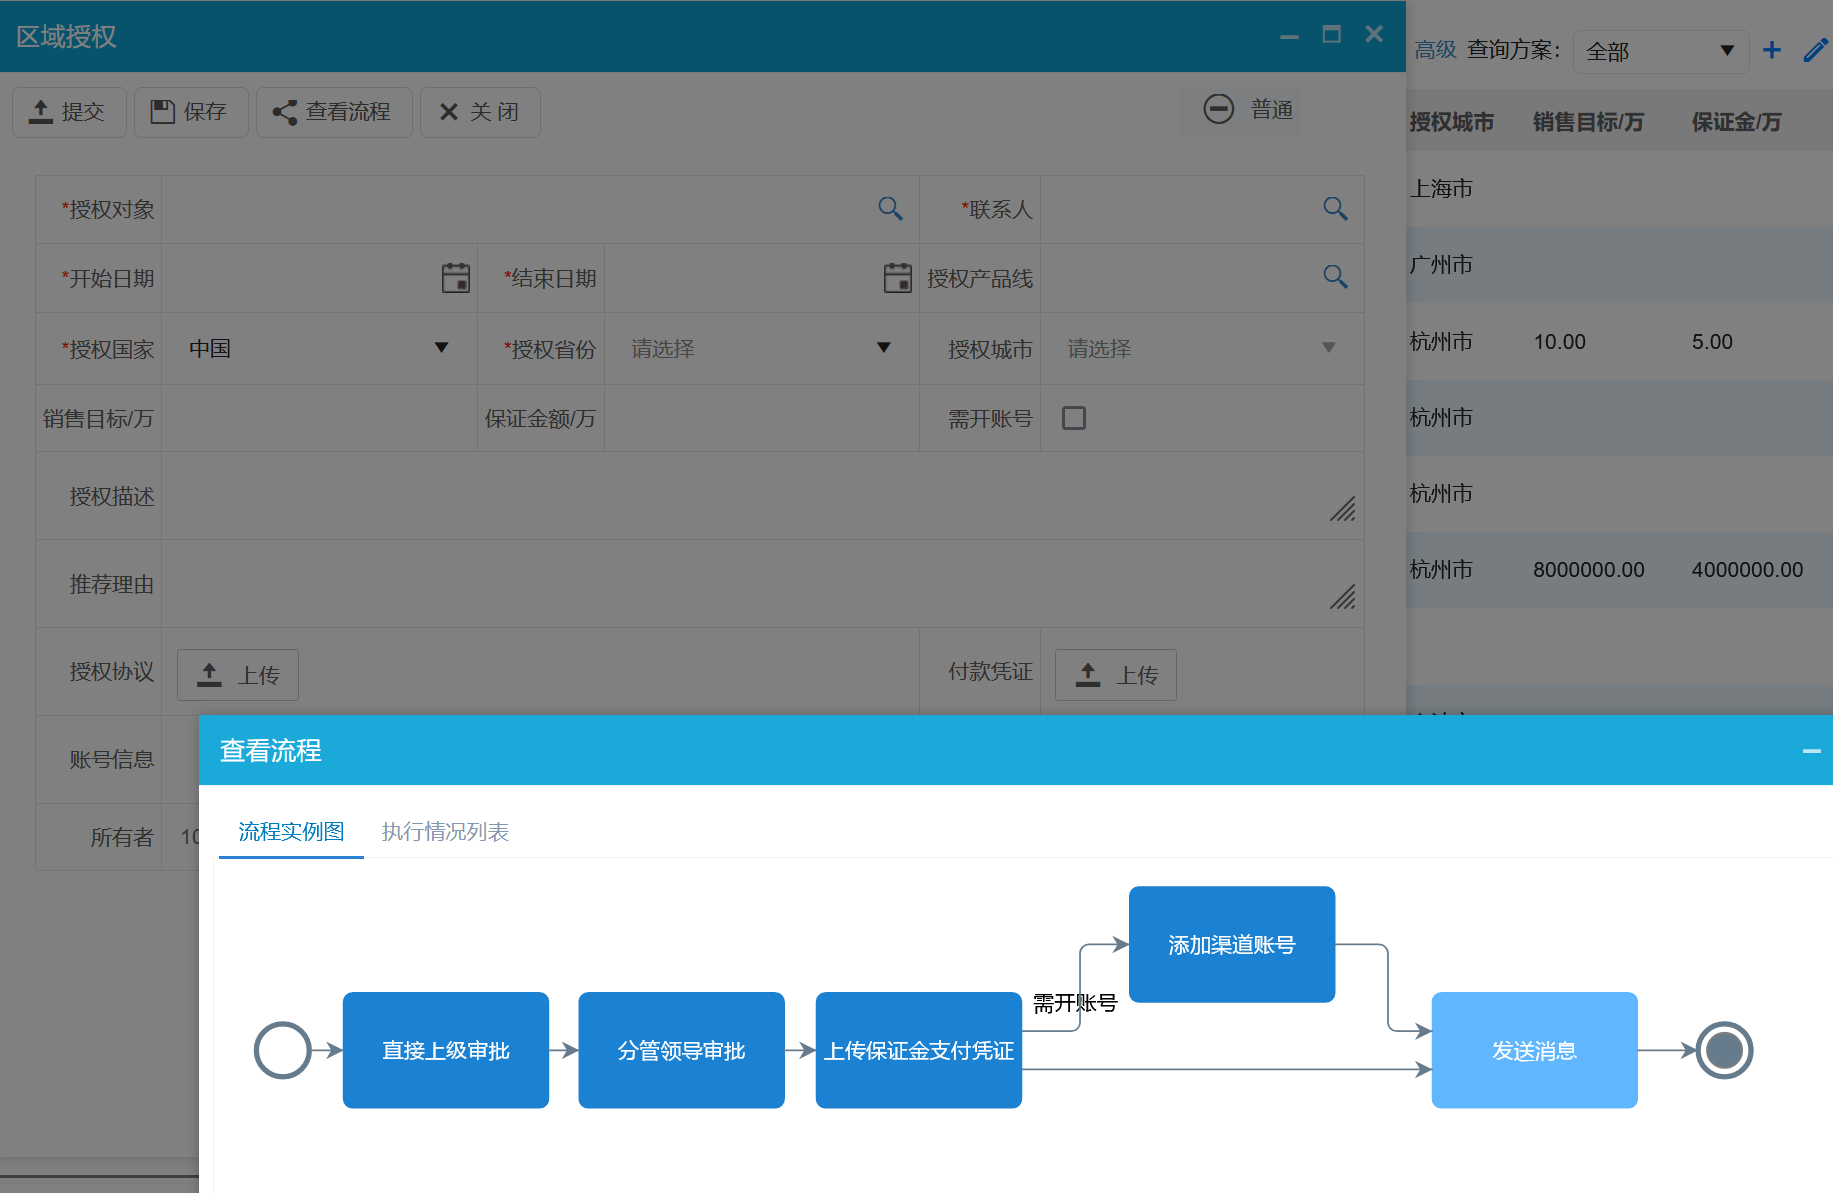This screenshot has width=1833, height=1193.
Task: Click the 查看流程 toolbar button
Action: (x=334, y=112)
